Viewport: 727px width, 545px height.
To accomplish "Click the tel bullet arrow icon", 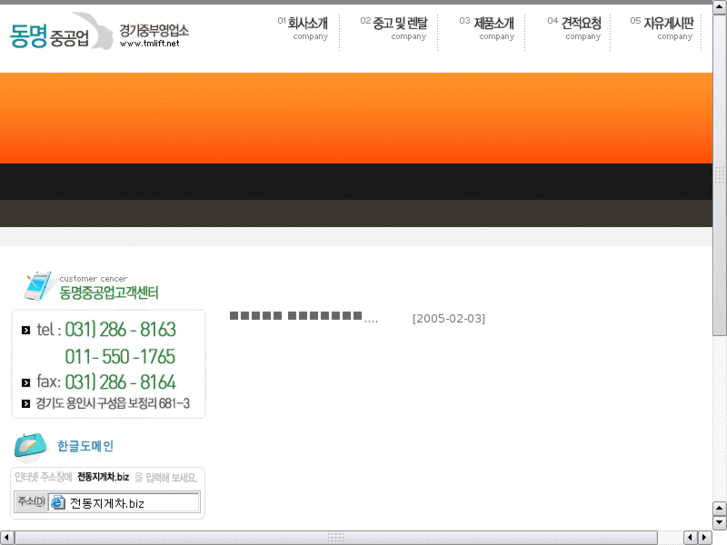I will click(x=26, y=330).
